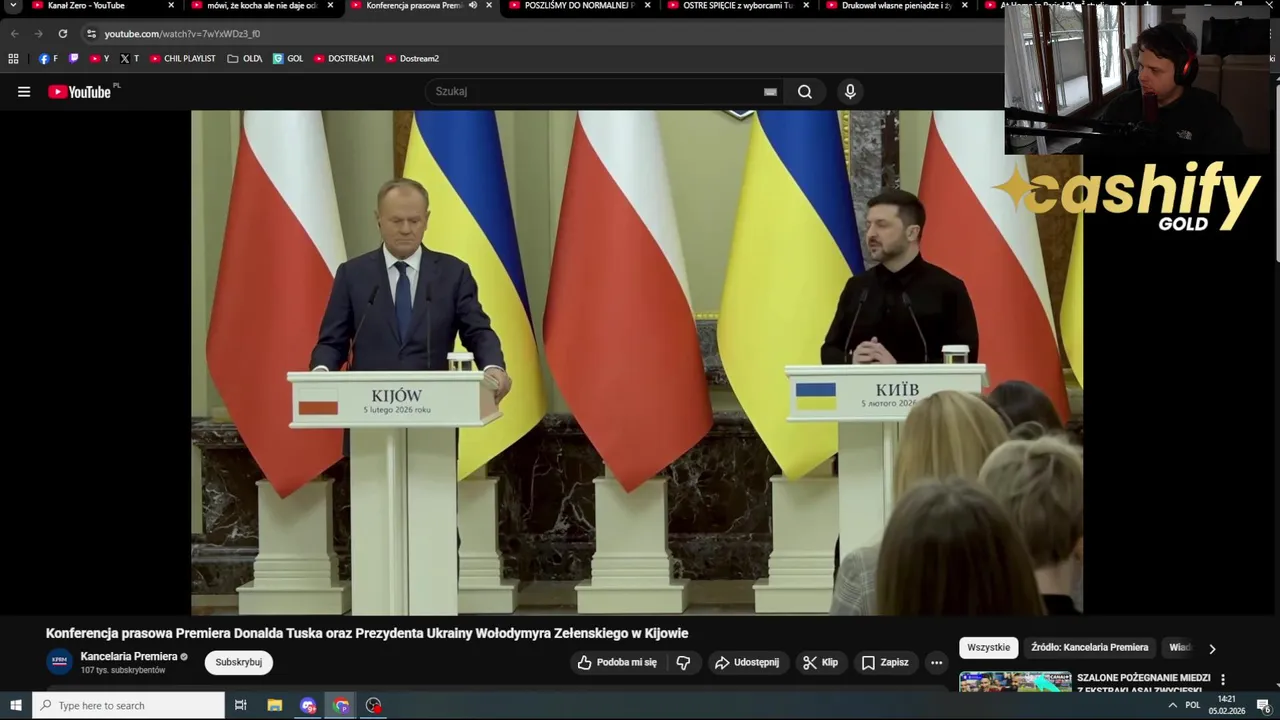Open options for the SZALONE POŻEGNANIE video
The width and height of the screenshot is (1280, 720).
1222,680
